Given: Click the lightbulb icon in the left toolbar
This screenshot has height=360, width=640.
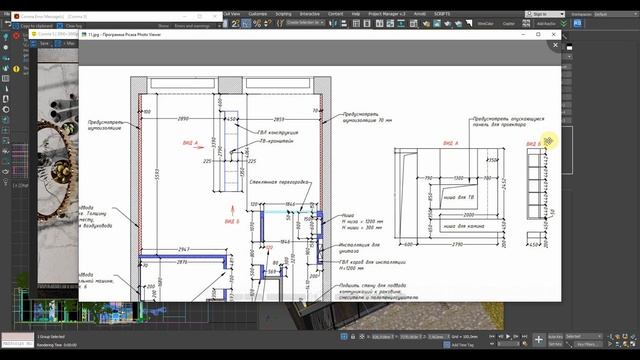Looking at the screenshot, I should pos(6,37).
